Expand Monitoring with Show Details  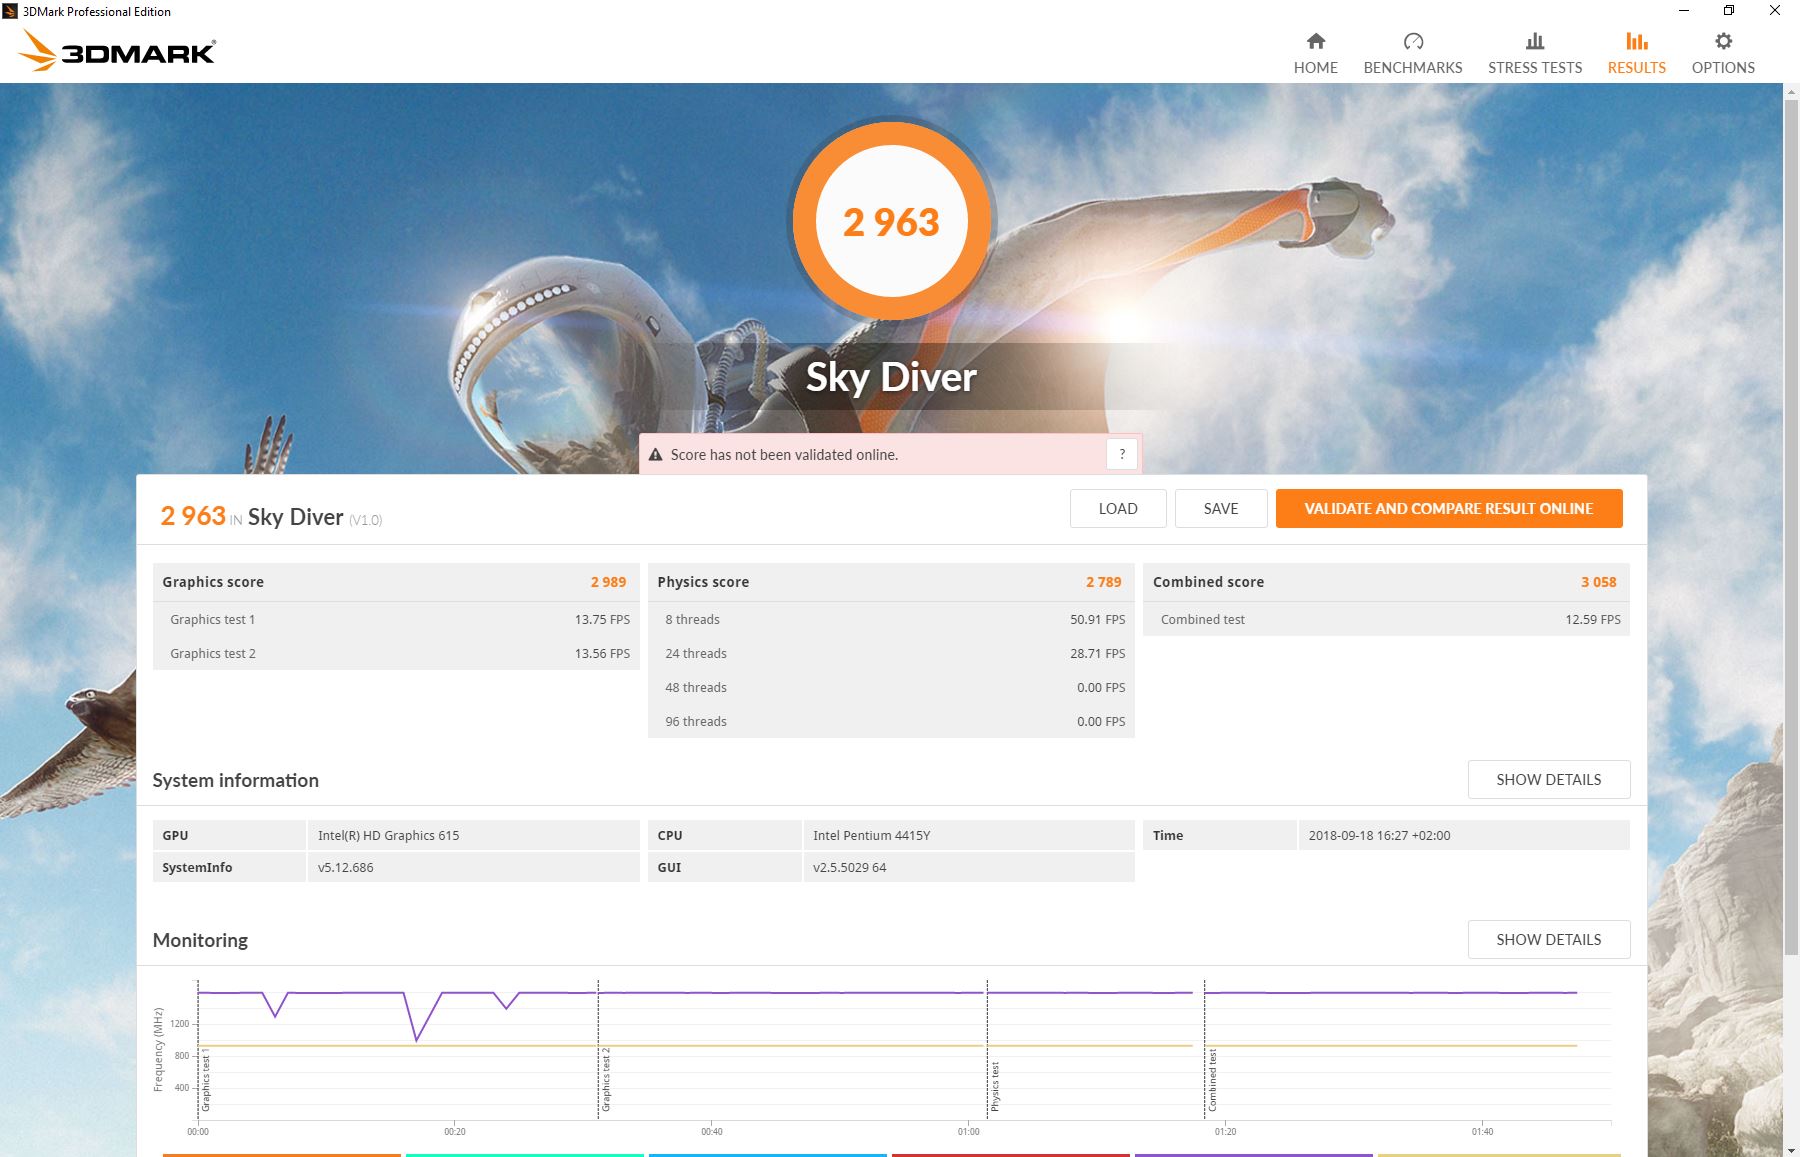point(1548,940)
